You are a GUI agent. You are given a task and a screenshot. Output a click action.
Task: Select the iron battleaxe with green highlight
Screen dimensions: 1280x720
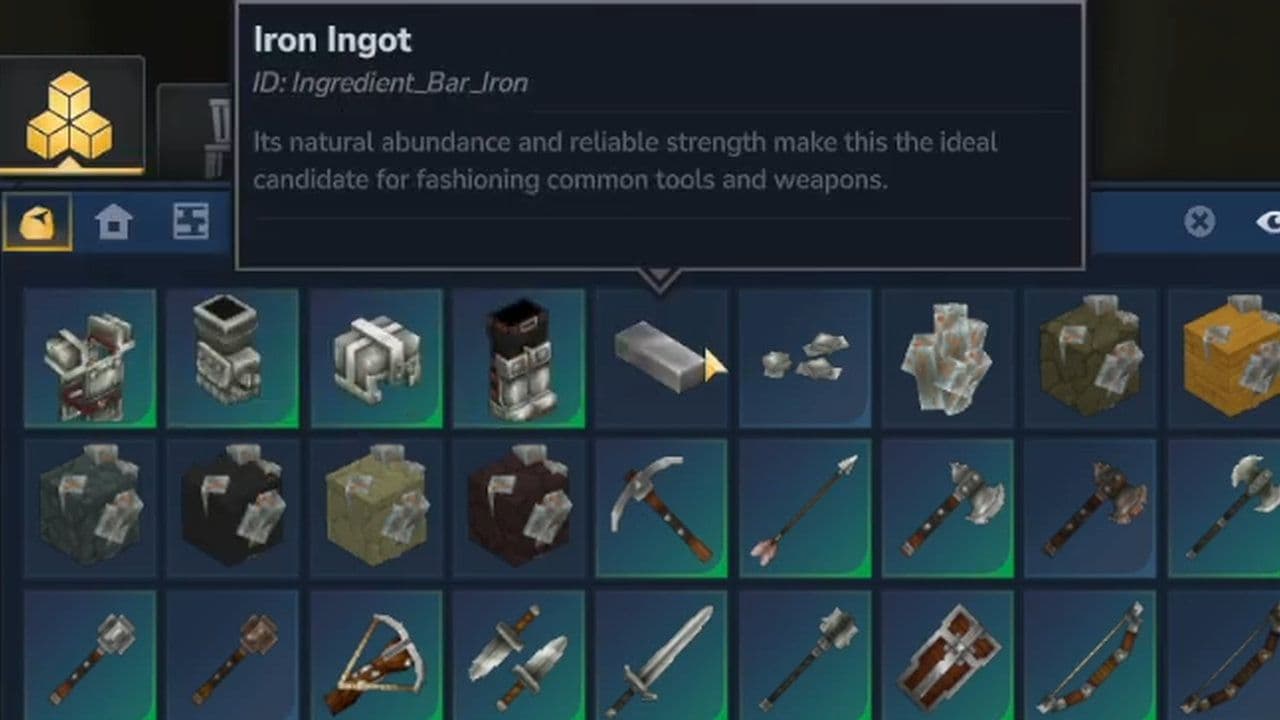click(x=947, y=508)
